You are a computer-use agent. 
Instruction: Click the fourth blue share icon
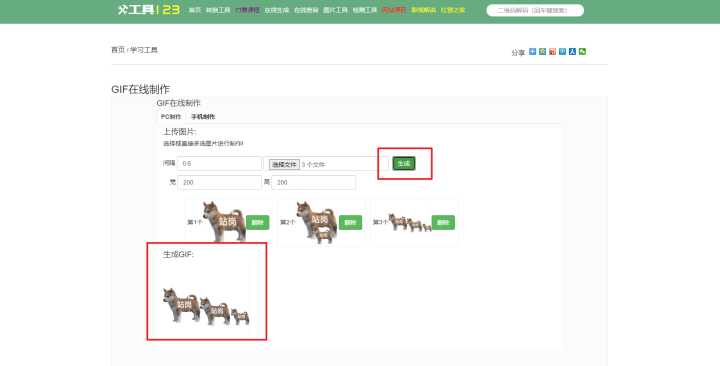(562, 52)
